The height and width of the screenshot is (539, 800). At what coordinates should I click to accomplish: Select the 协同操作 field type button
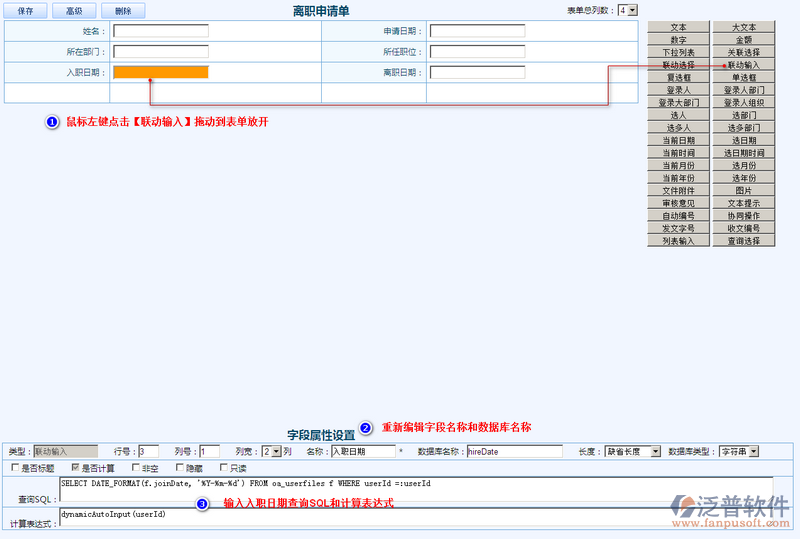[744, 216]
